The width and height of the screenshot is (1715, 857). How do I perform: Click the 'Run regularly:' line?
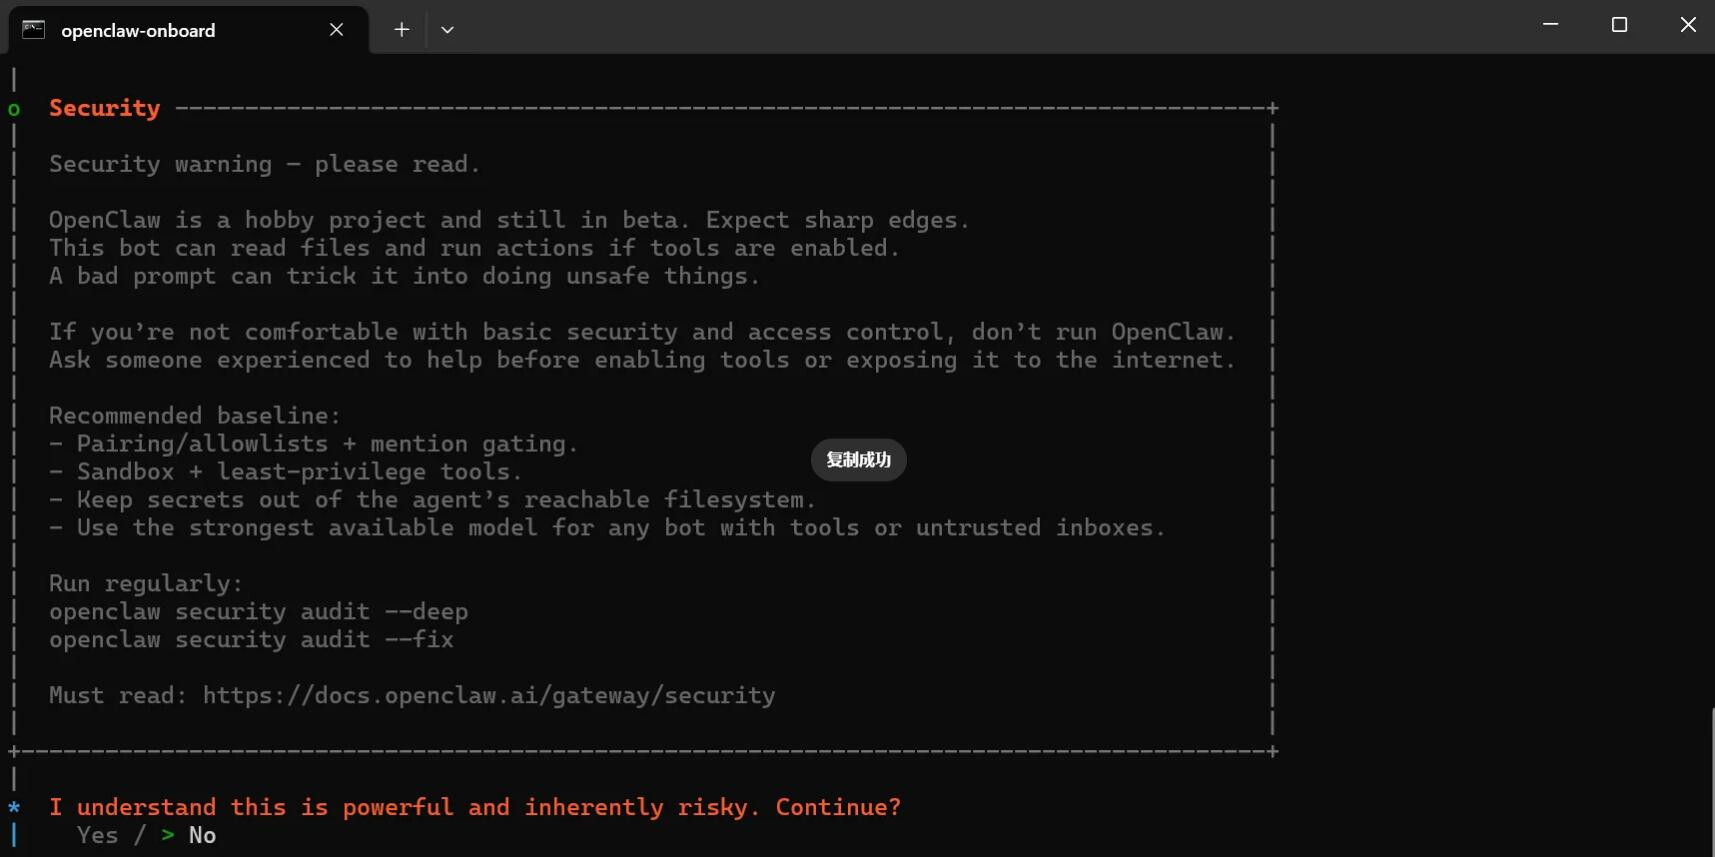(146, 584)
